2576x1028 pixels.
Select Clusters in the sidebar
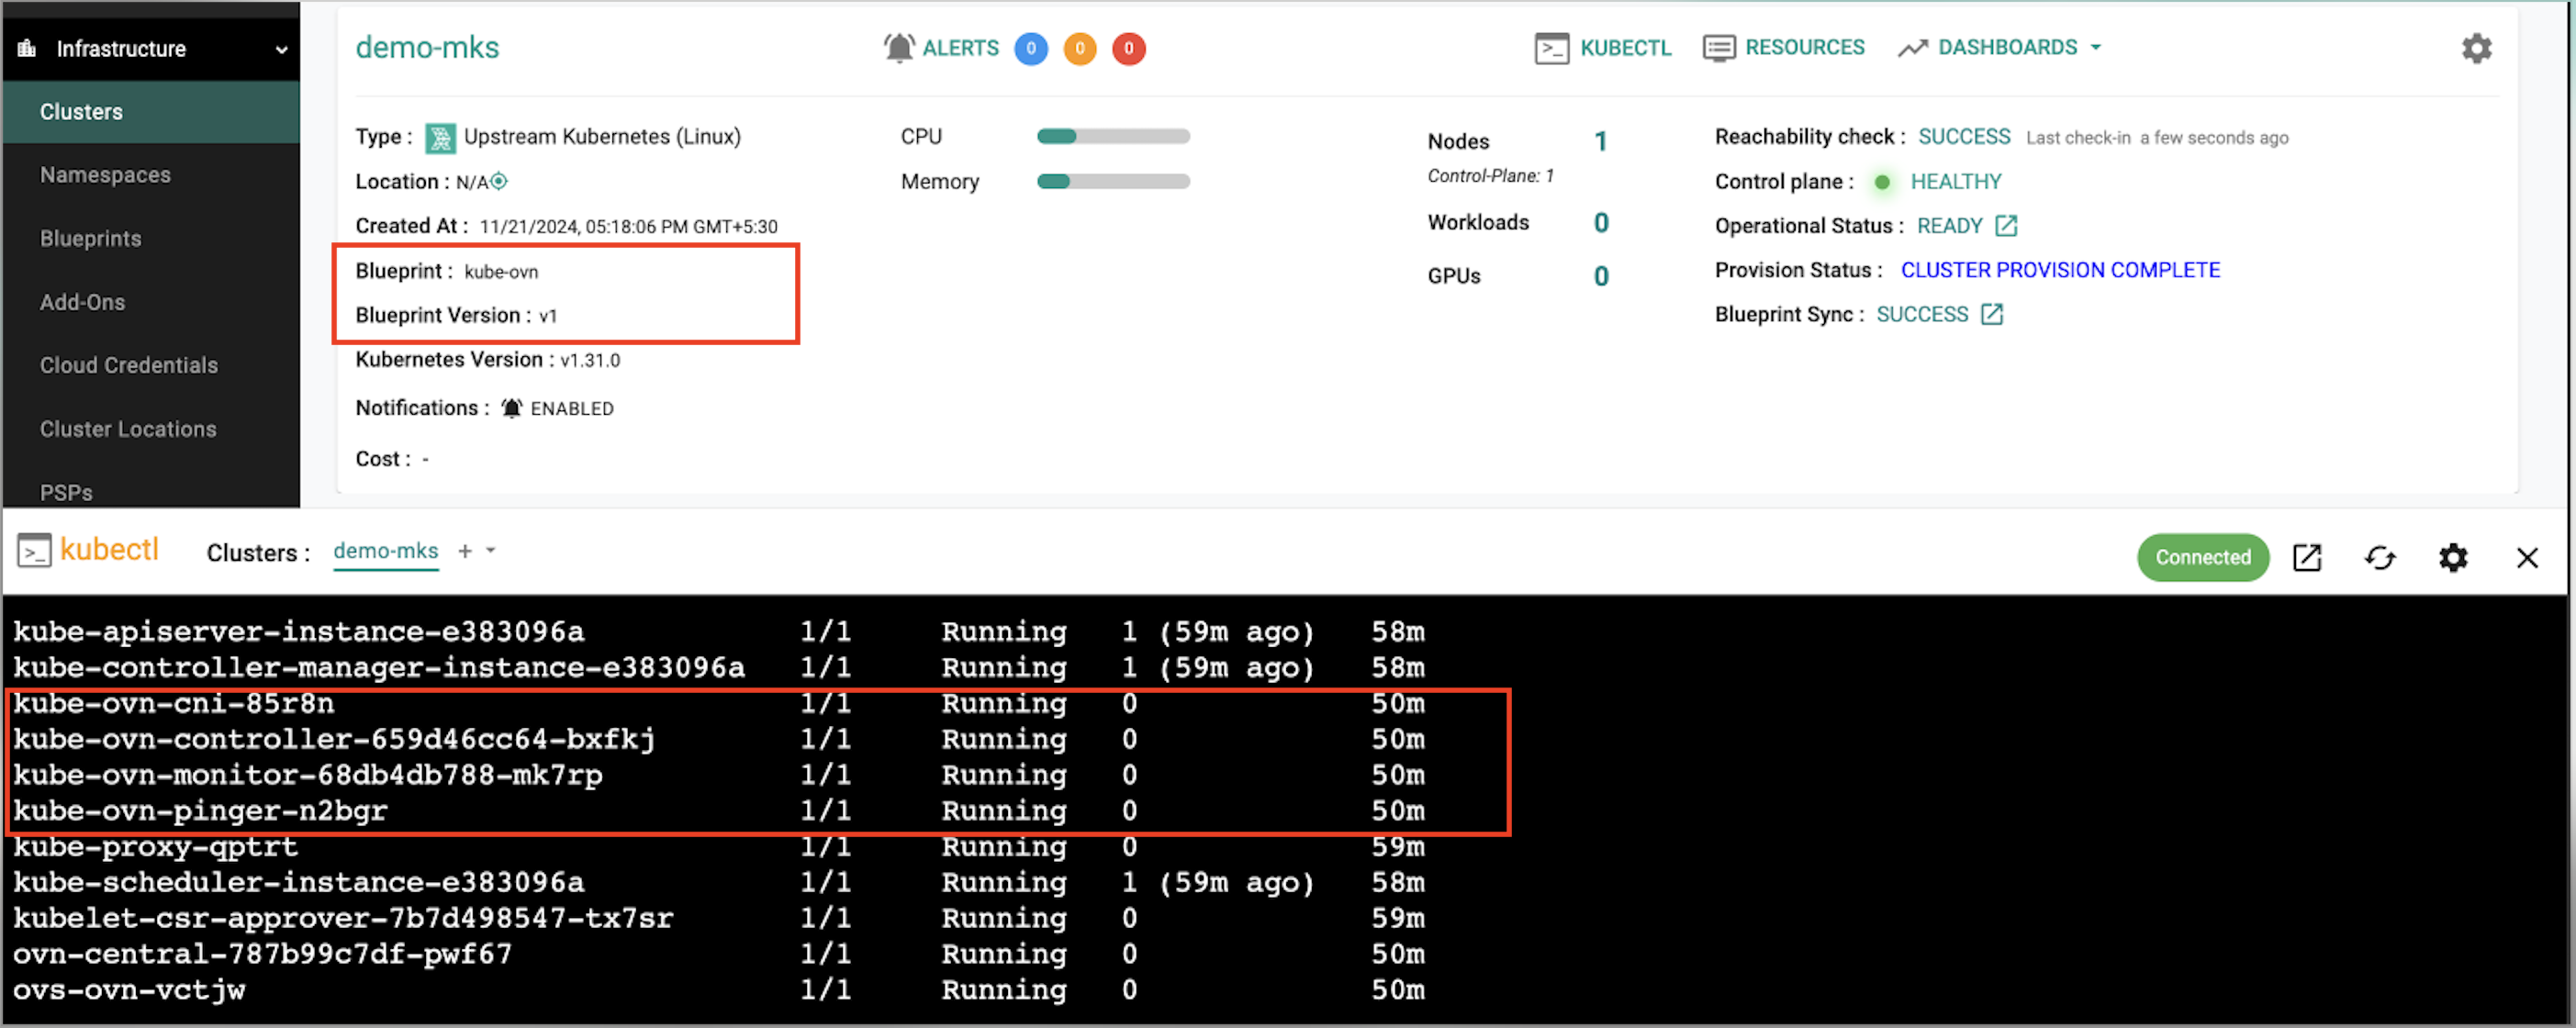[151, 112]
